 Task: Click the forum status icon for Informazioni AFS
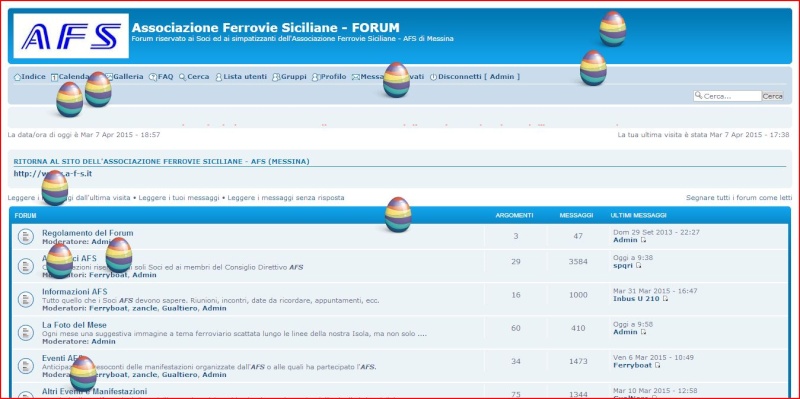(26, 299)
